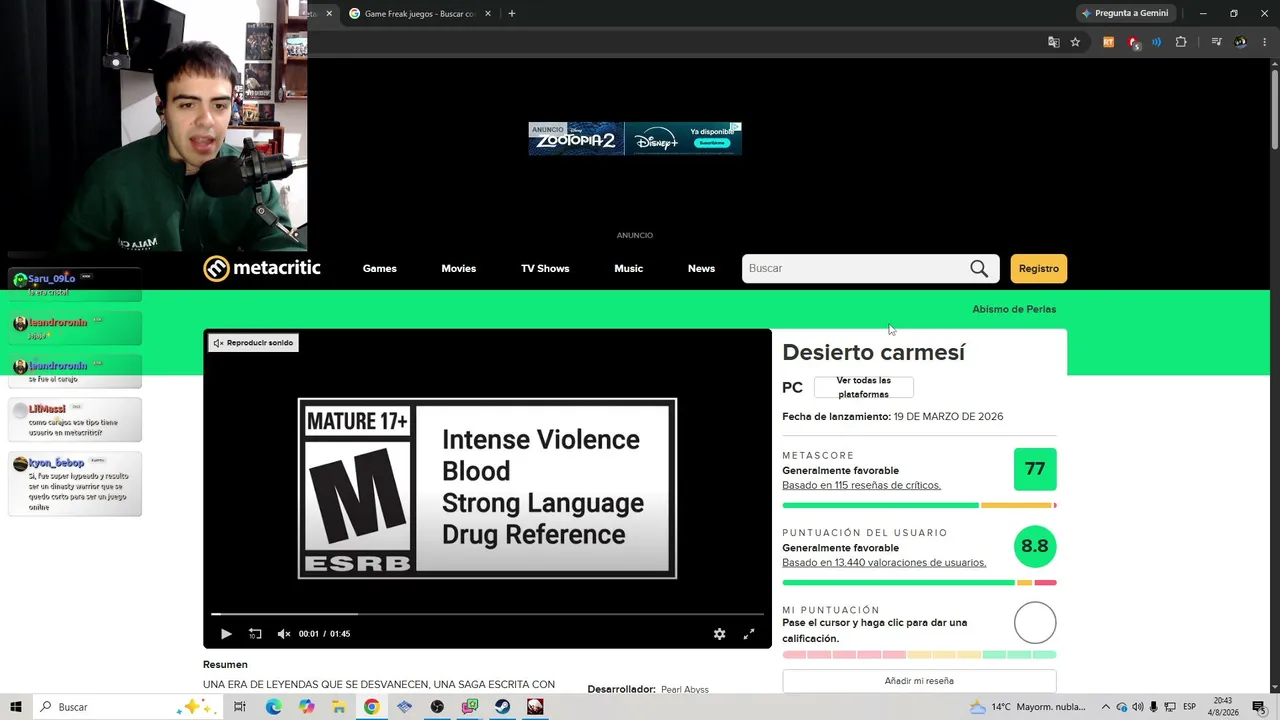The width and height of the screenshot is (1280, 720).
Task: Open the notification center in the taskbar
Action: [x=1258, y=707]
